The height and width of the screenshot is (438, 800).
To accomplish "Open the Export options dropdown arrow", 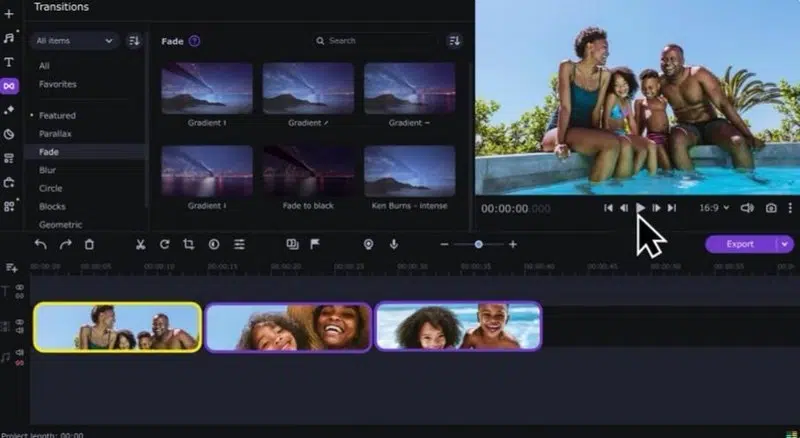I will 785,244.
